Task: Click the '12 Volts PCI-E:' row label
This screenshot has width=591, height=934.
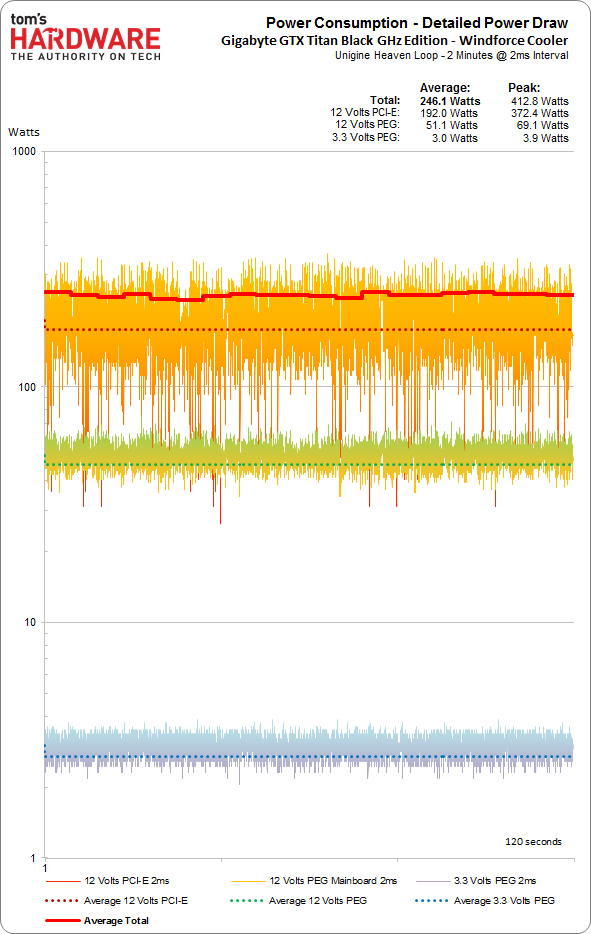Action: click(365, 112)
